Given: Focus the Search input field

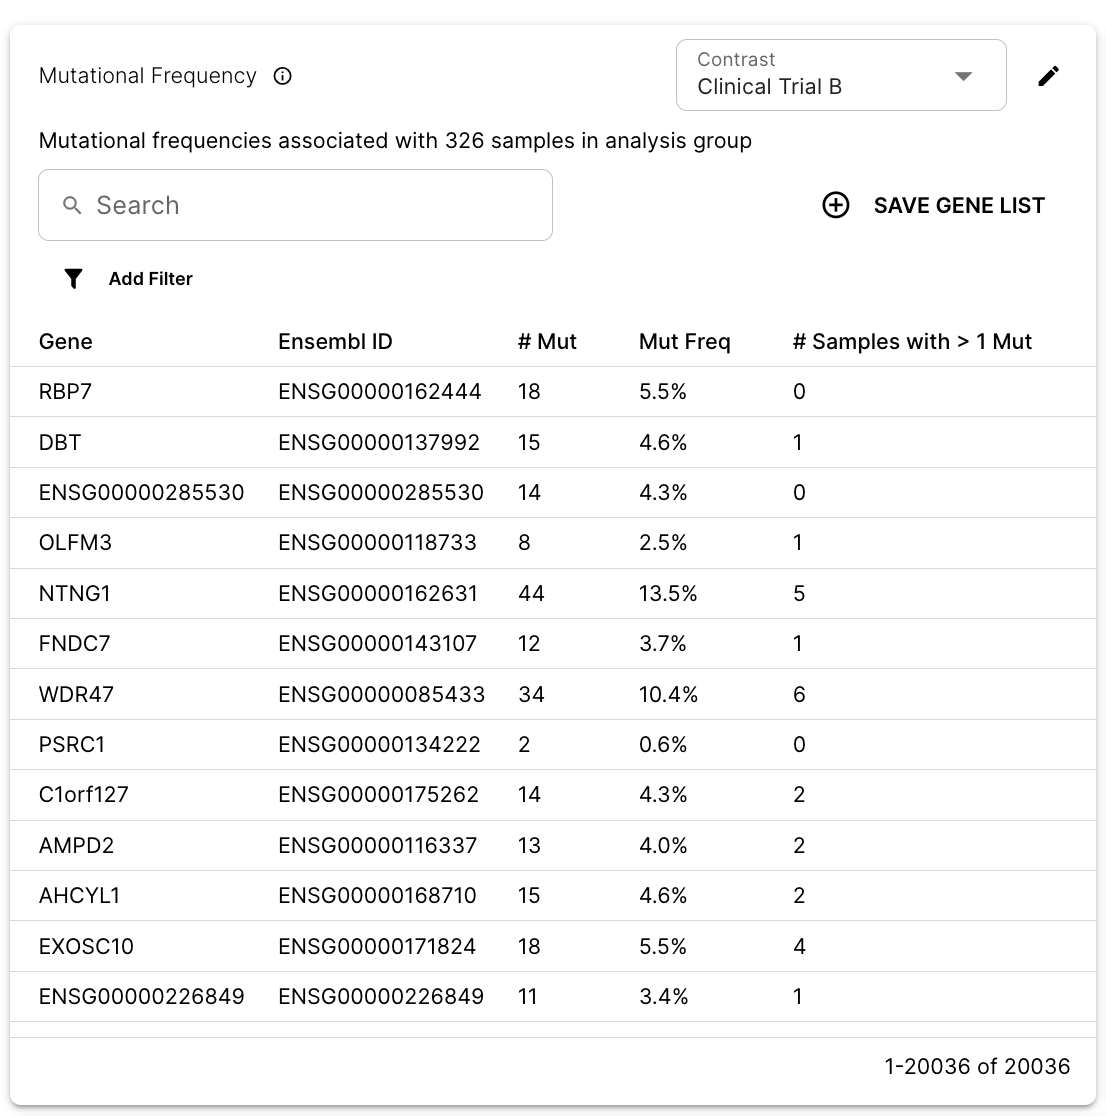Looking at the screenshot, I should tap(310, 205).
